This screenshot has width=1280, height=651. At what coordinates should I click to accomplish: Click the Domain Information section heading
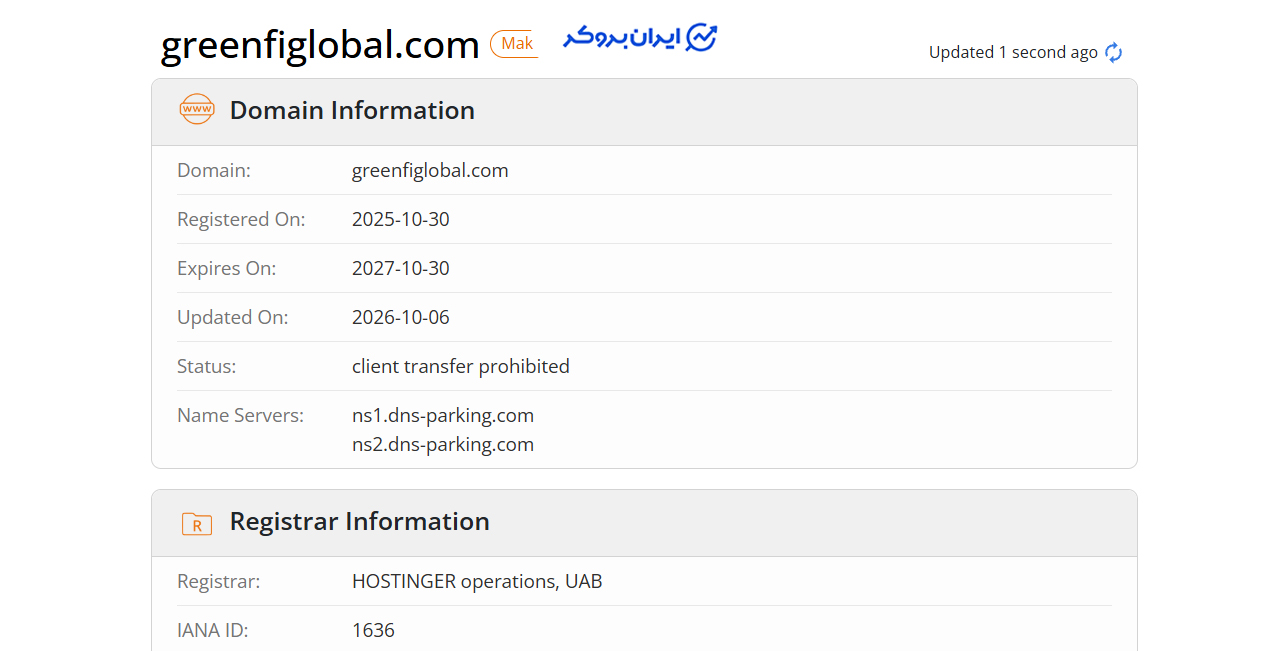(x=352, y=110)
